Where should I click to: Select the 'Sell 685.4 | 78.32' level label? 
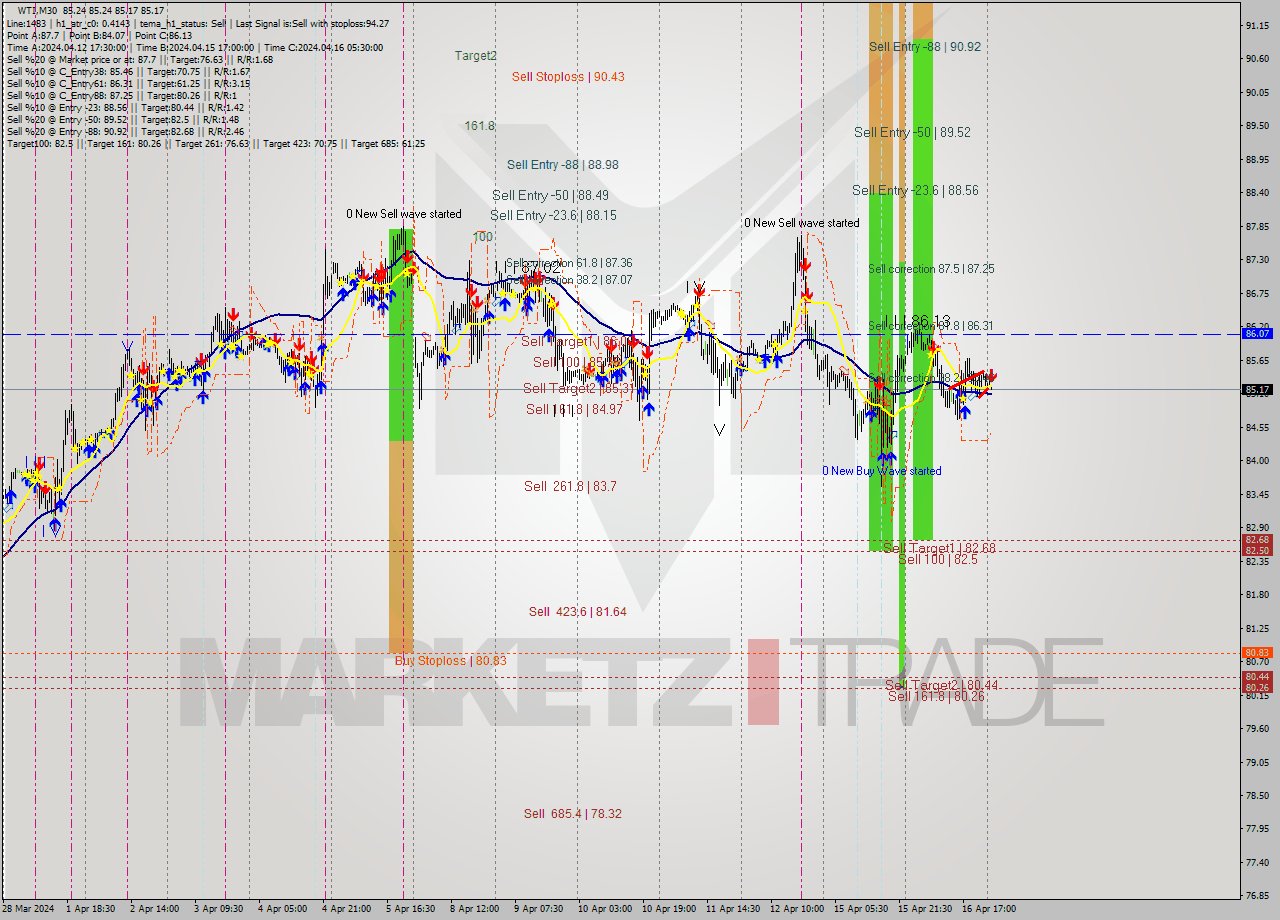[573, 814]
